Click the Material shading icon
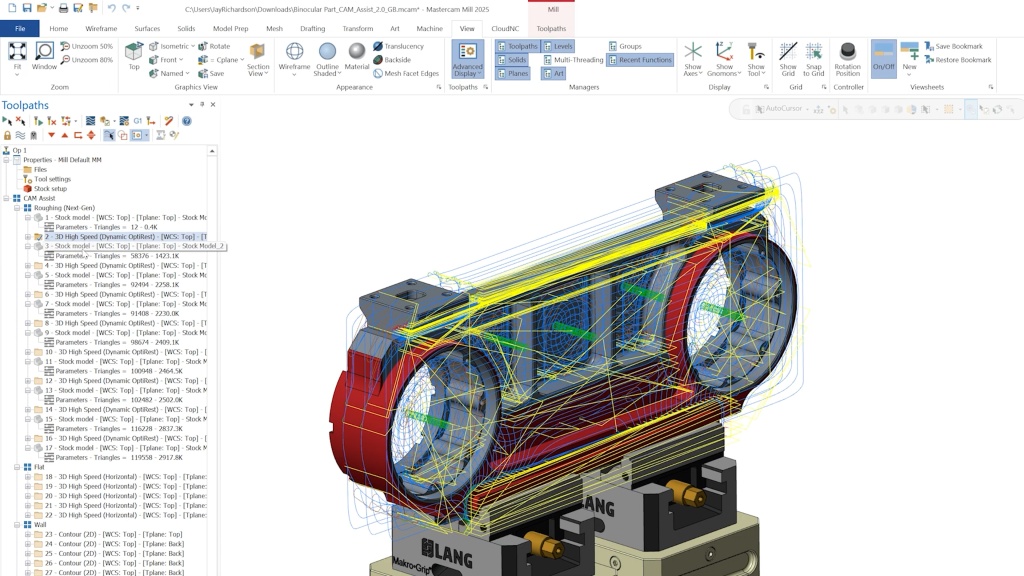The image size is (1024, 576). pyautogui.click(x=357, y=56)
